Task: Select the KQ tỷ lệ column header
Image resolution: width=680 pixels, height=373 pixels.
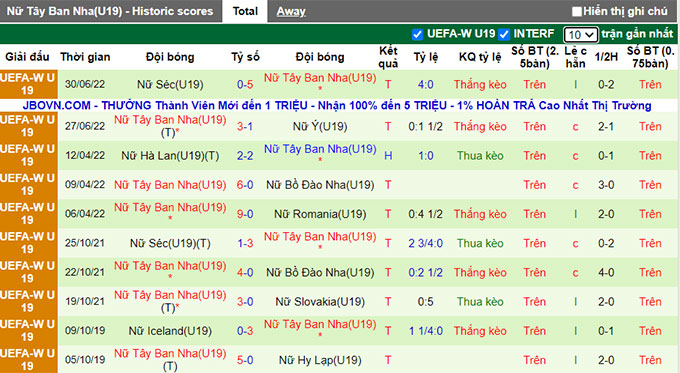Action: click(480, 57)
